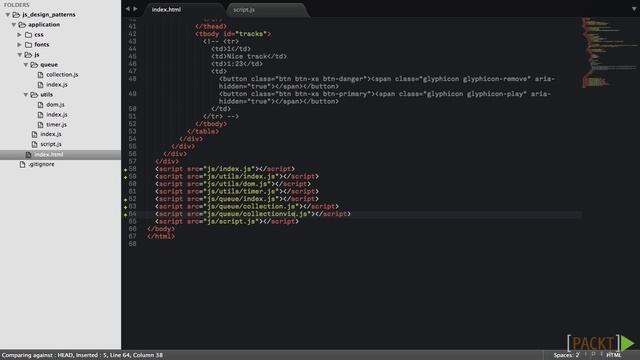Click the closing </body> tag line

point(161,229)
